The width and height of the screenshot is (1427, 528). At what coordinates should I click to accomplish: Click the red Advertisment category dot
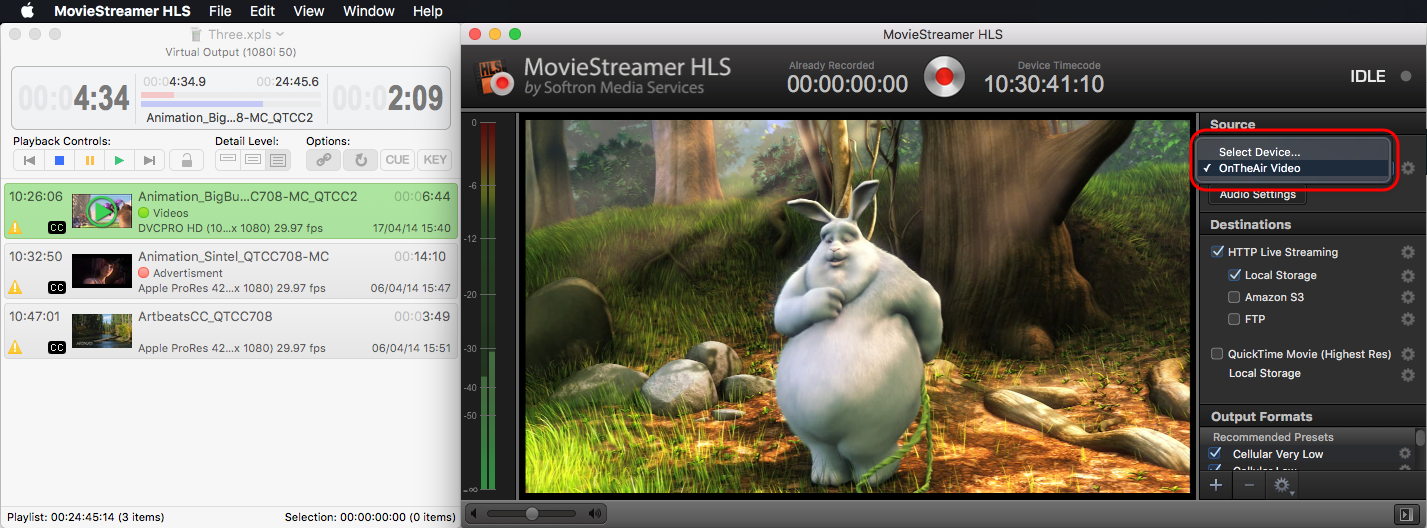pos(144,273)
